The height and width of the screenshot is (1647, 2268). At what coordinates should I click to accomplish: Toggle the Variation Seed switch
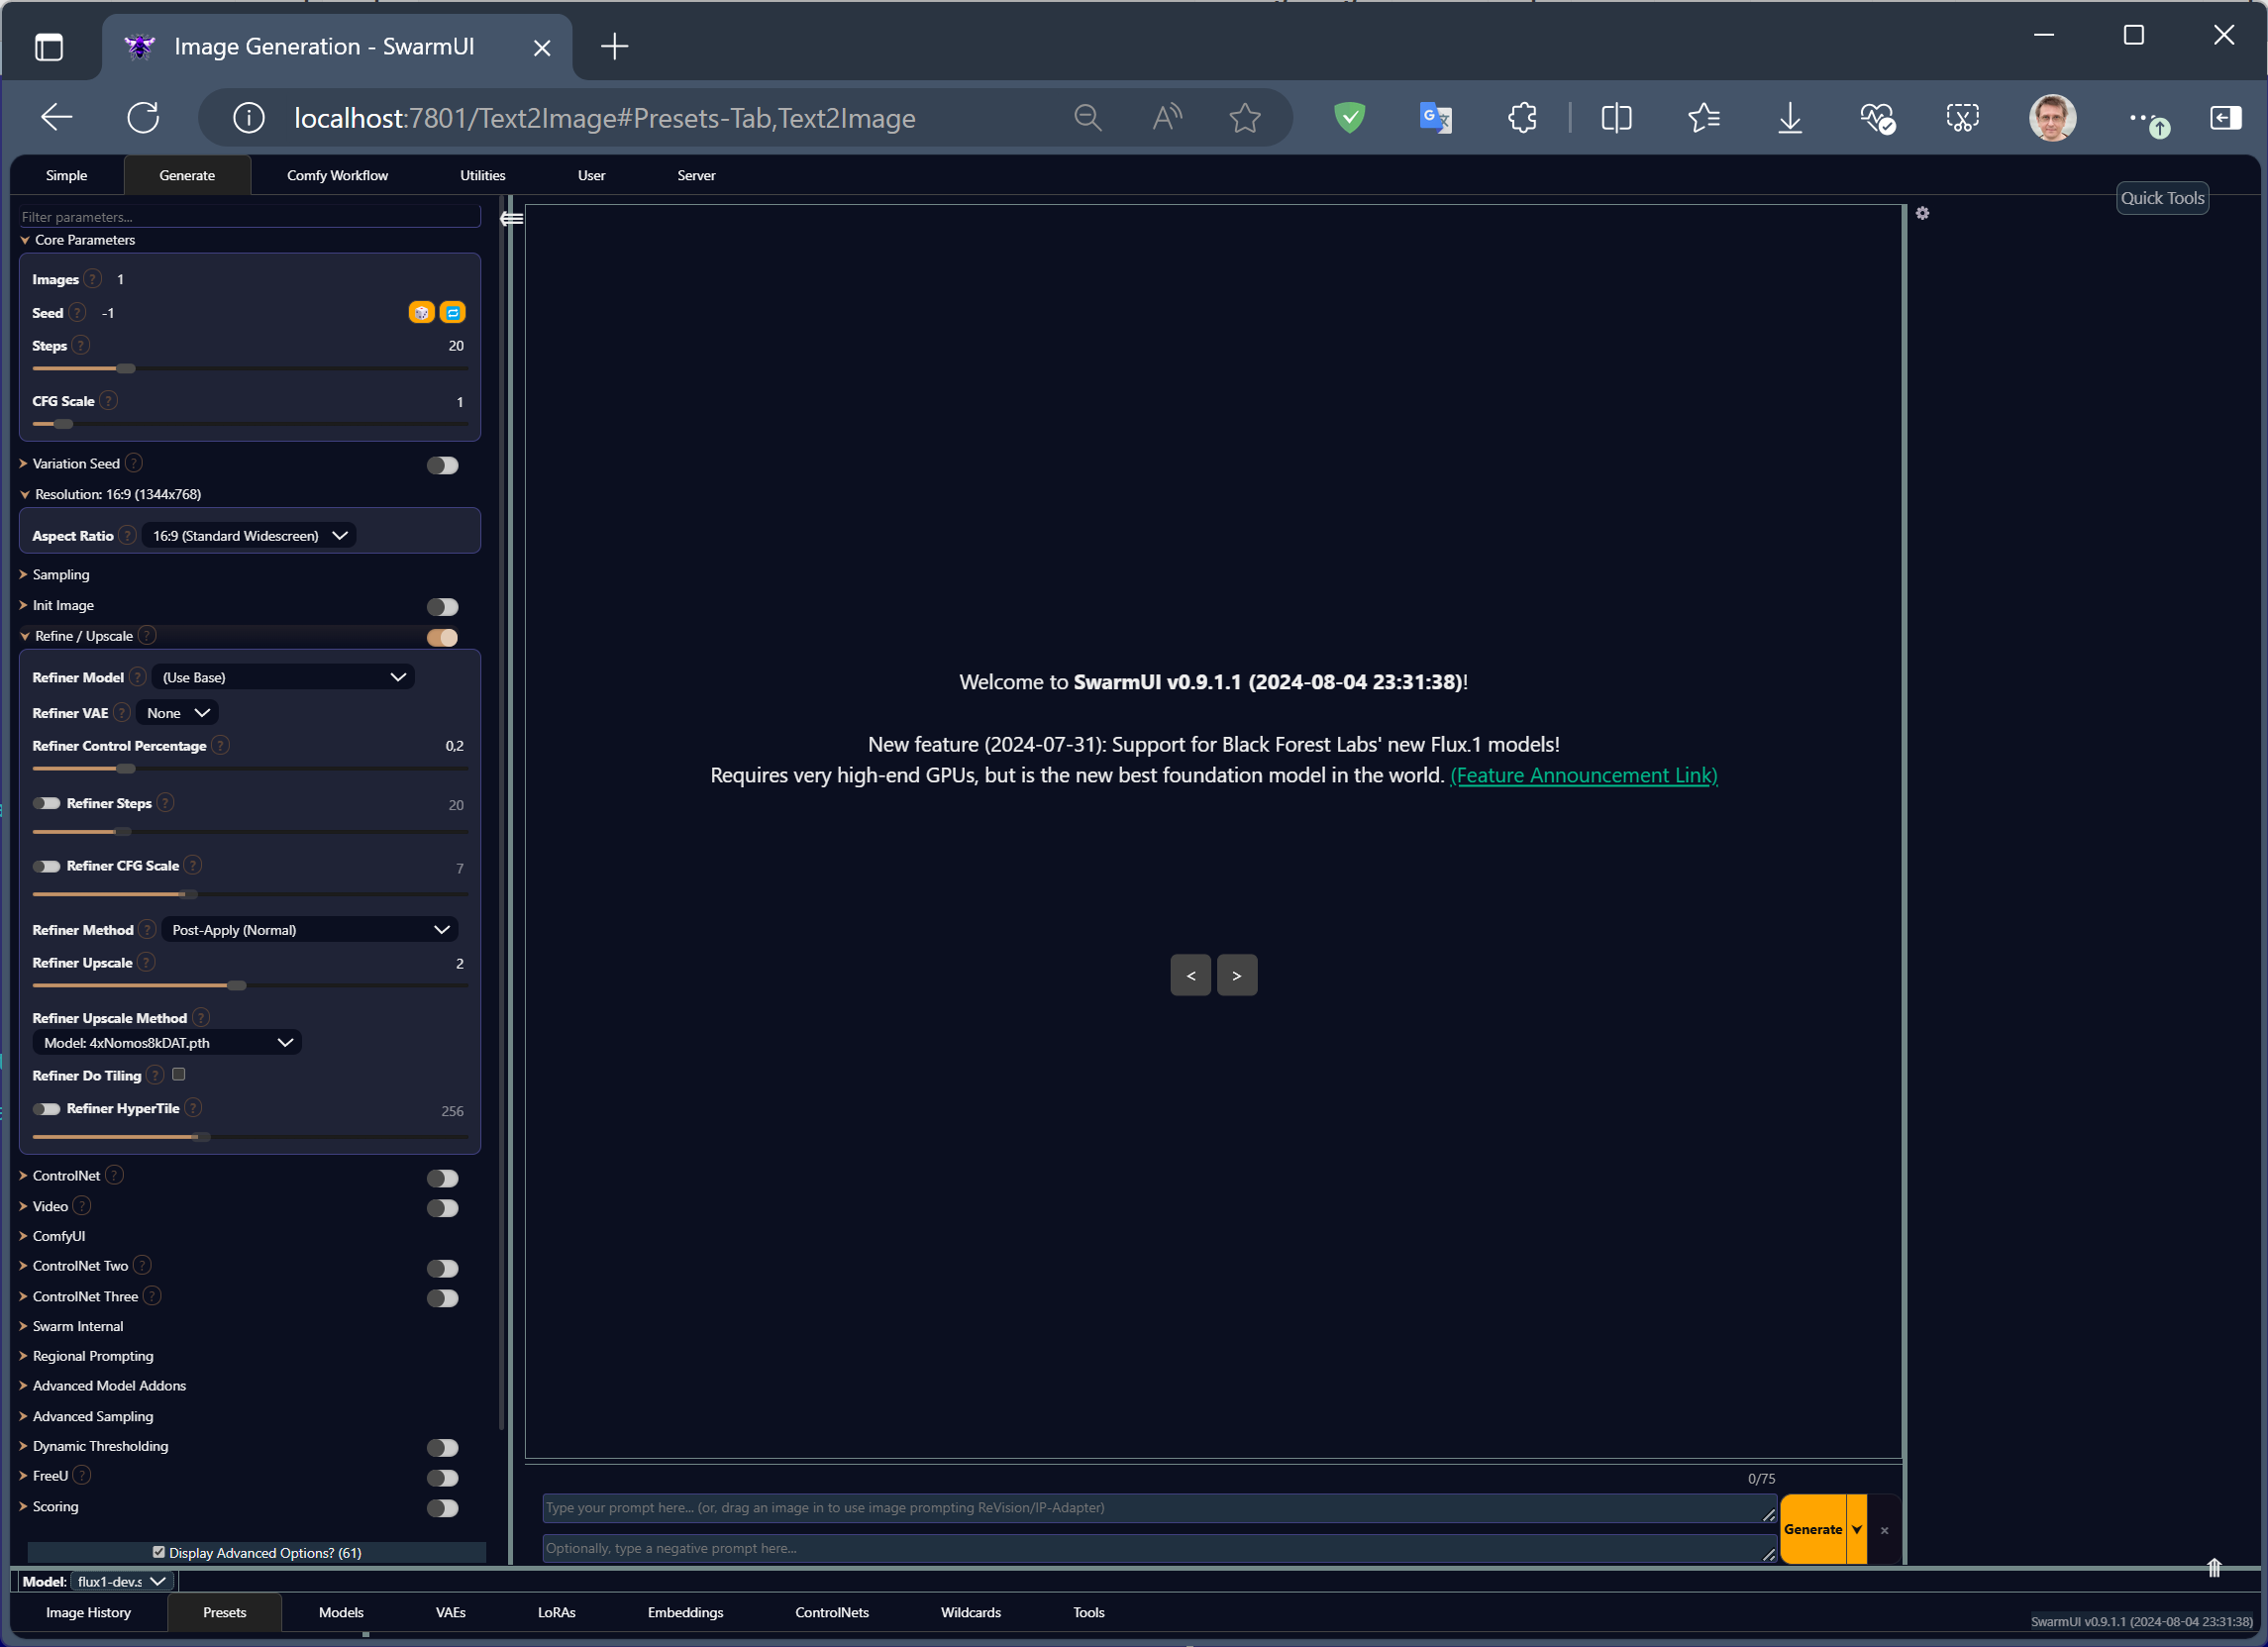point(442,465)
